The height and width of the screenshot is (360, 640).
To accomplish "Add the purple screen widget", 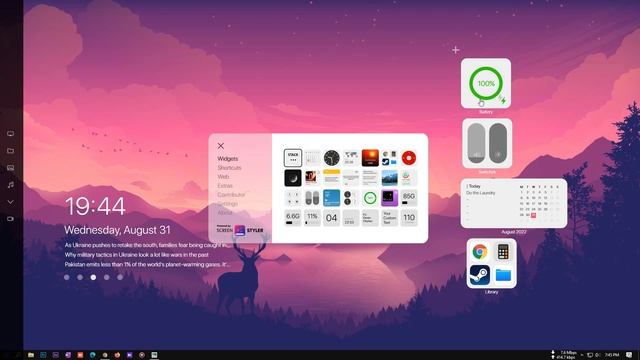I will (x=389, y=198).
